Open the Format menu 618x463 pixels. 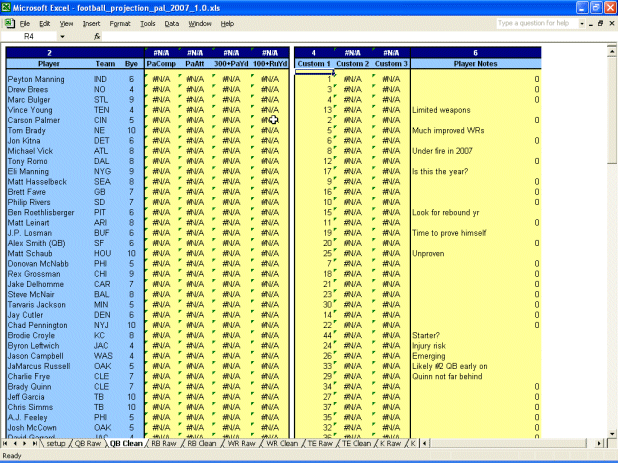click(120, 24)
